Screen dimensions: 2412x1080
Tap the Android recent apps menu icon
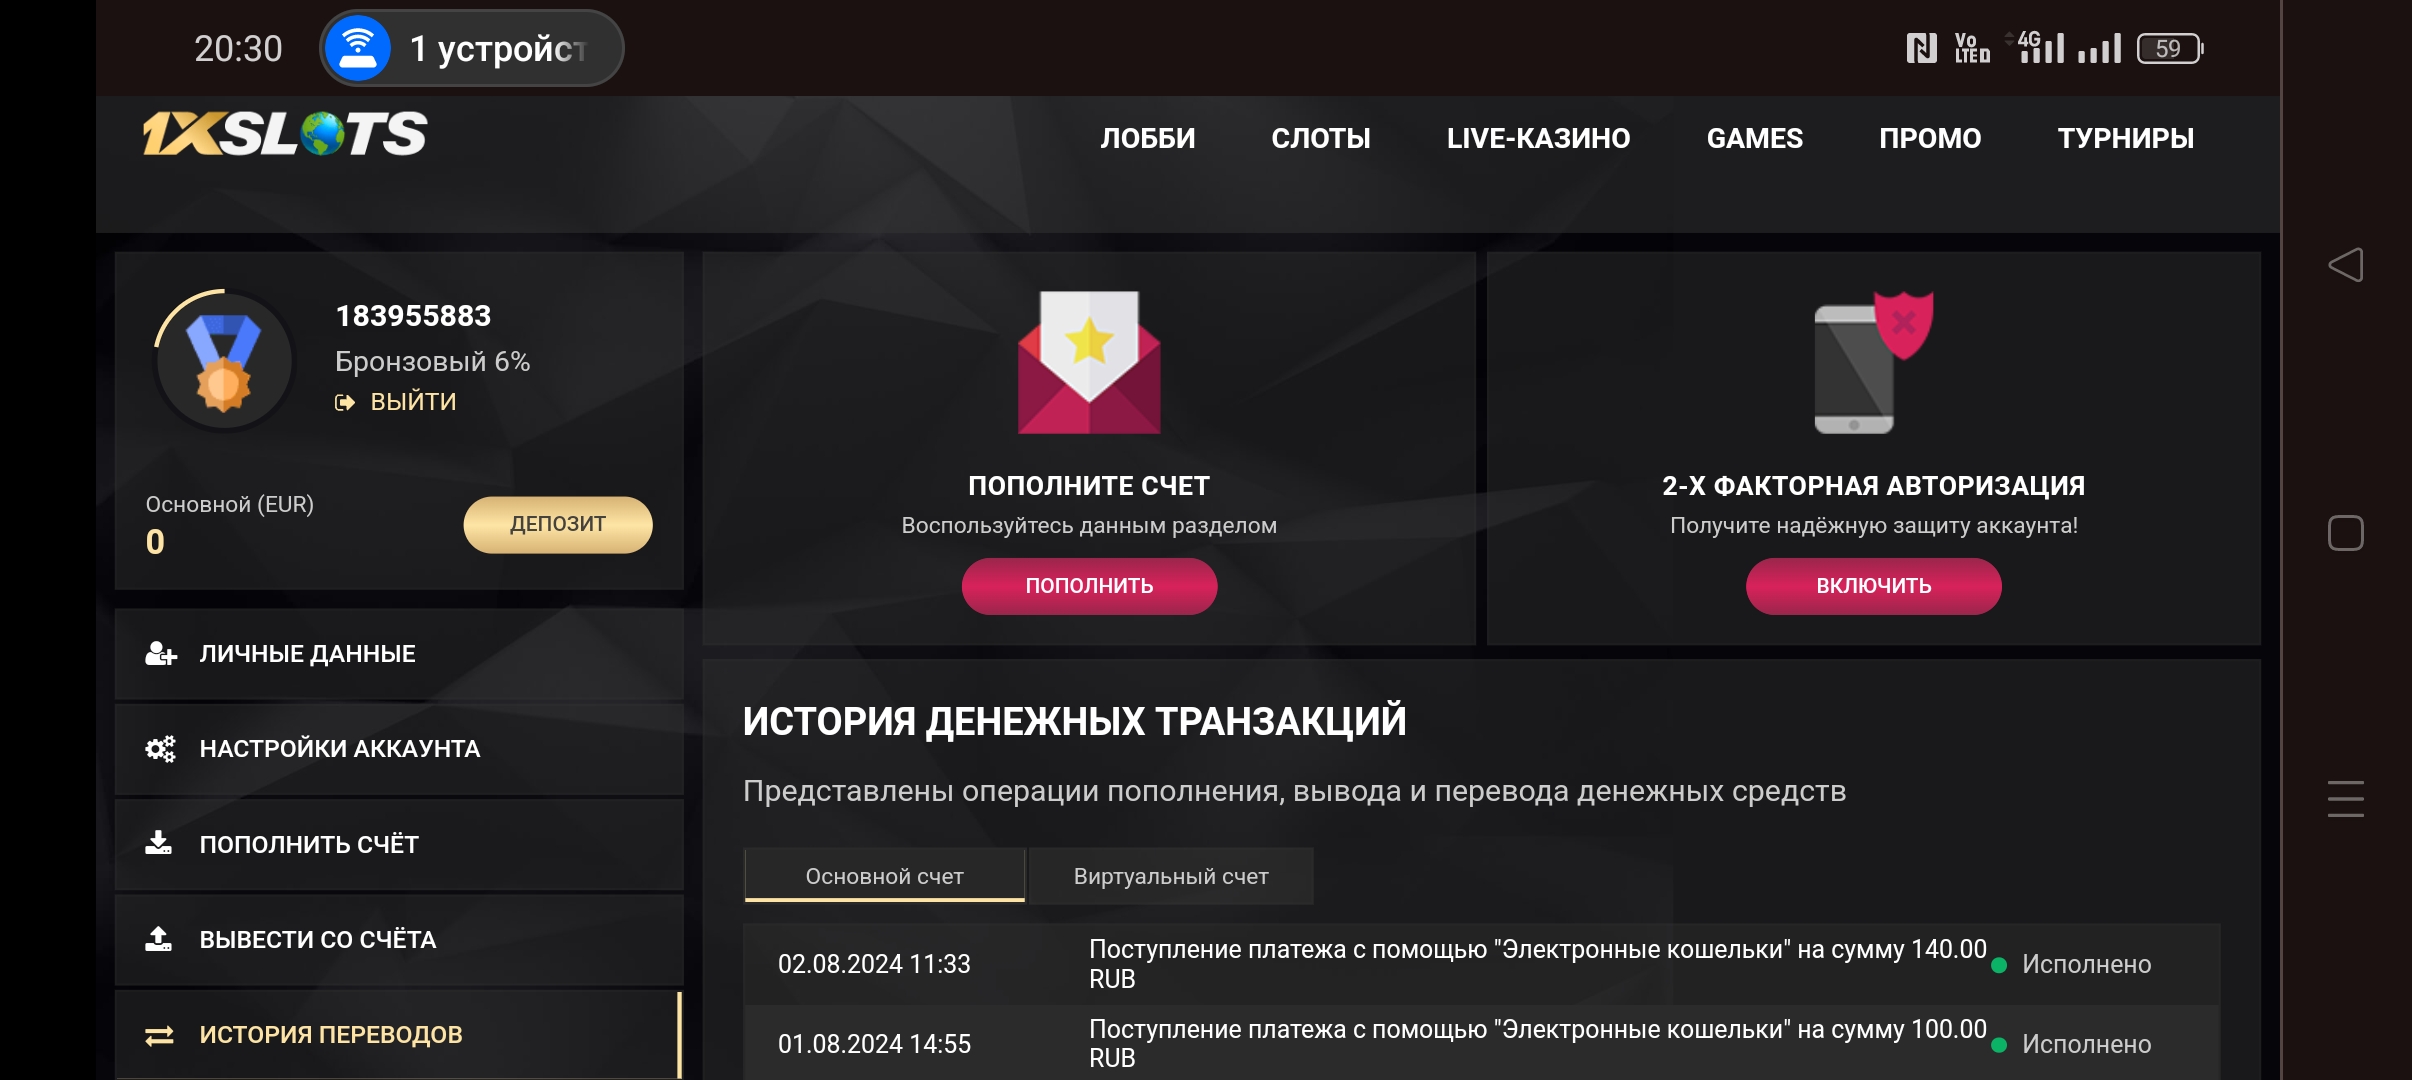[x=2345, y=799]
